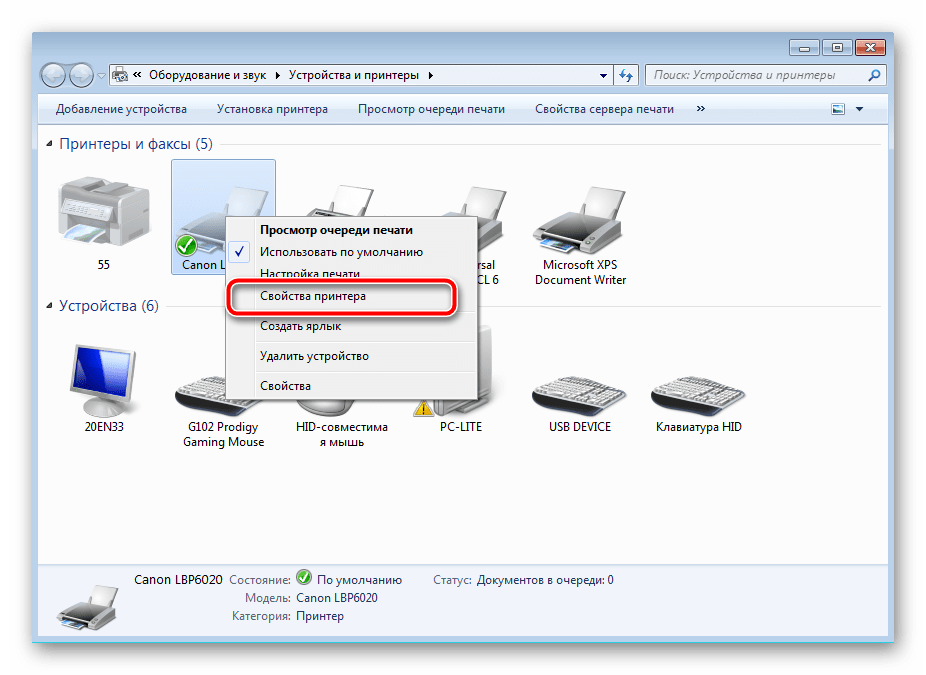Screen dimensions: 926x675
Task: Open the address bar history dropdown
Action: (x=603, y=75)
